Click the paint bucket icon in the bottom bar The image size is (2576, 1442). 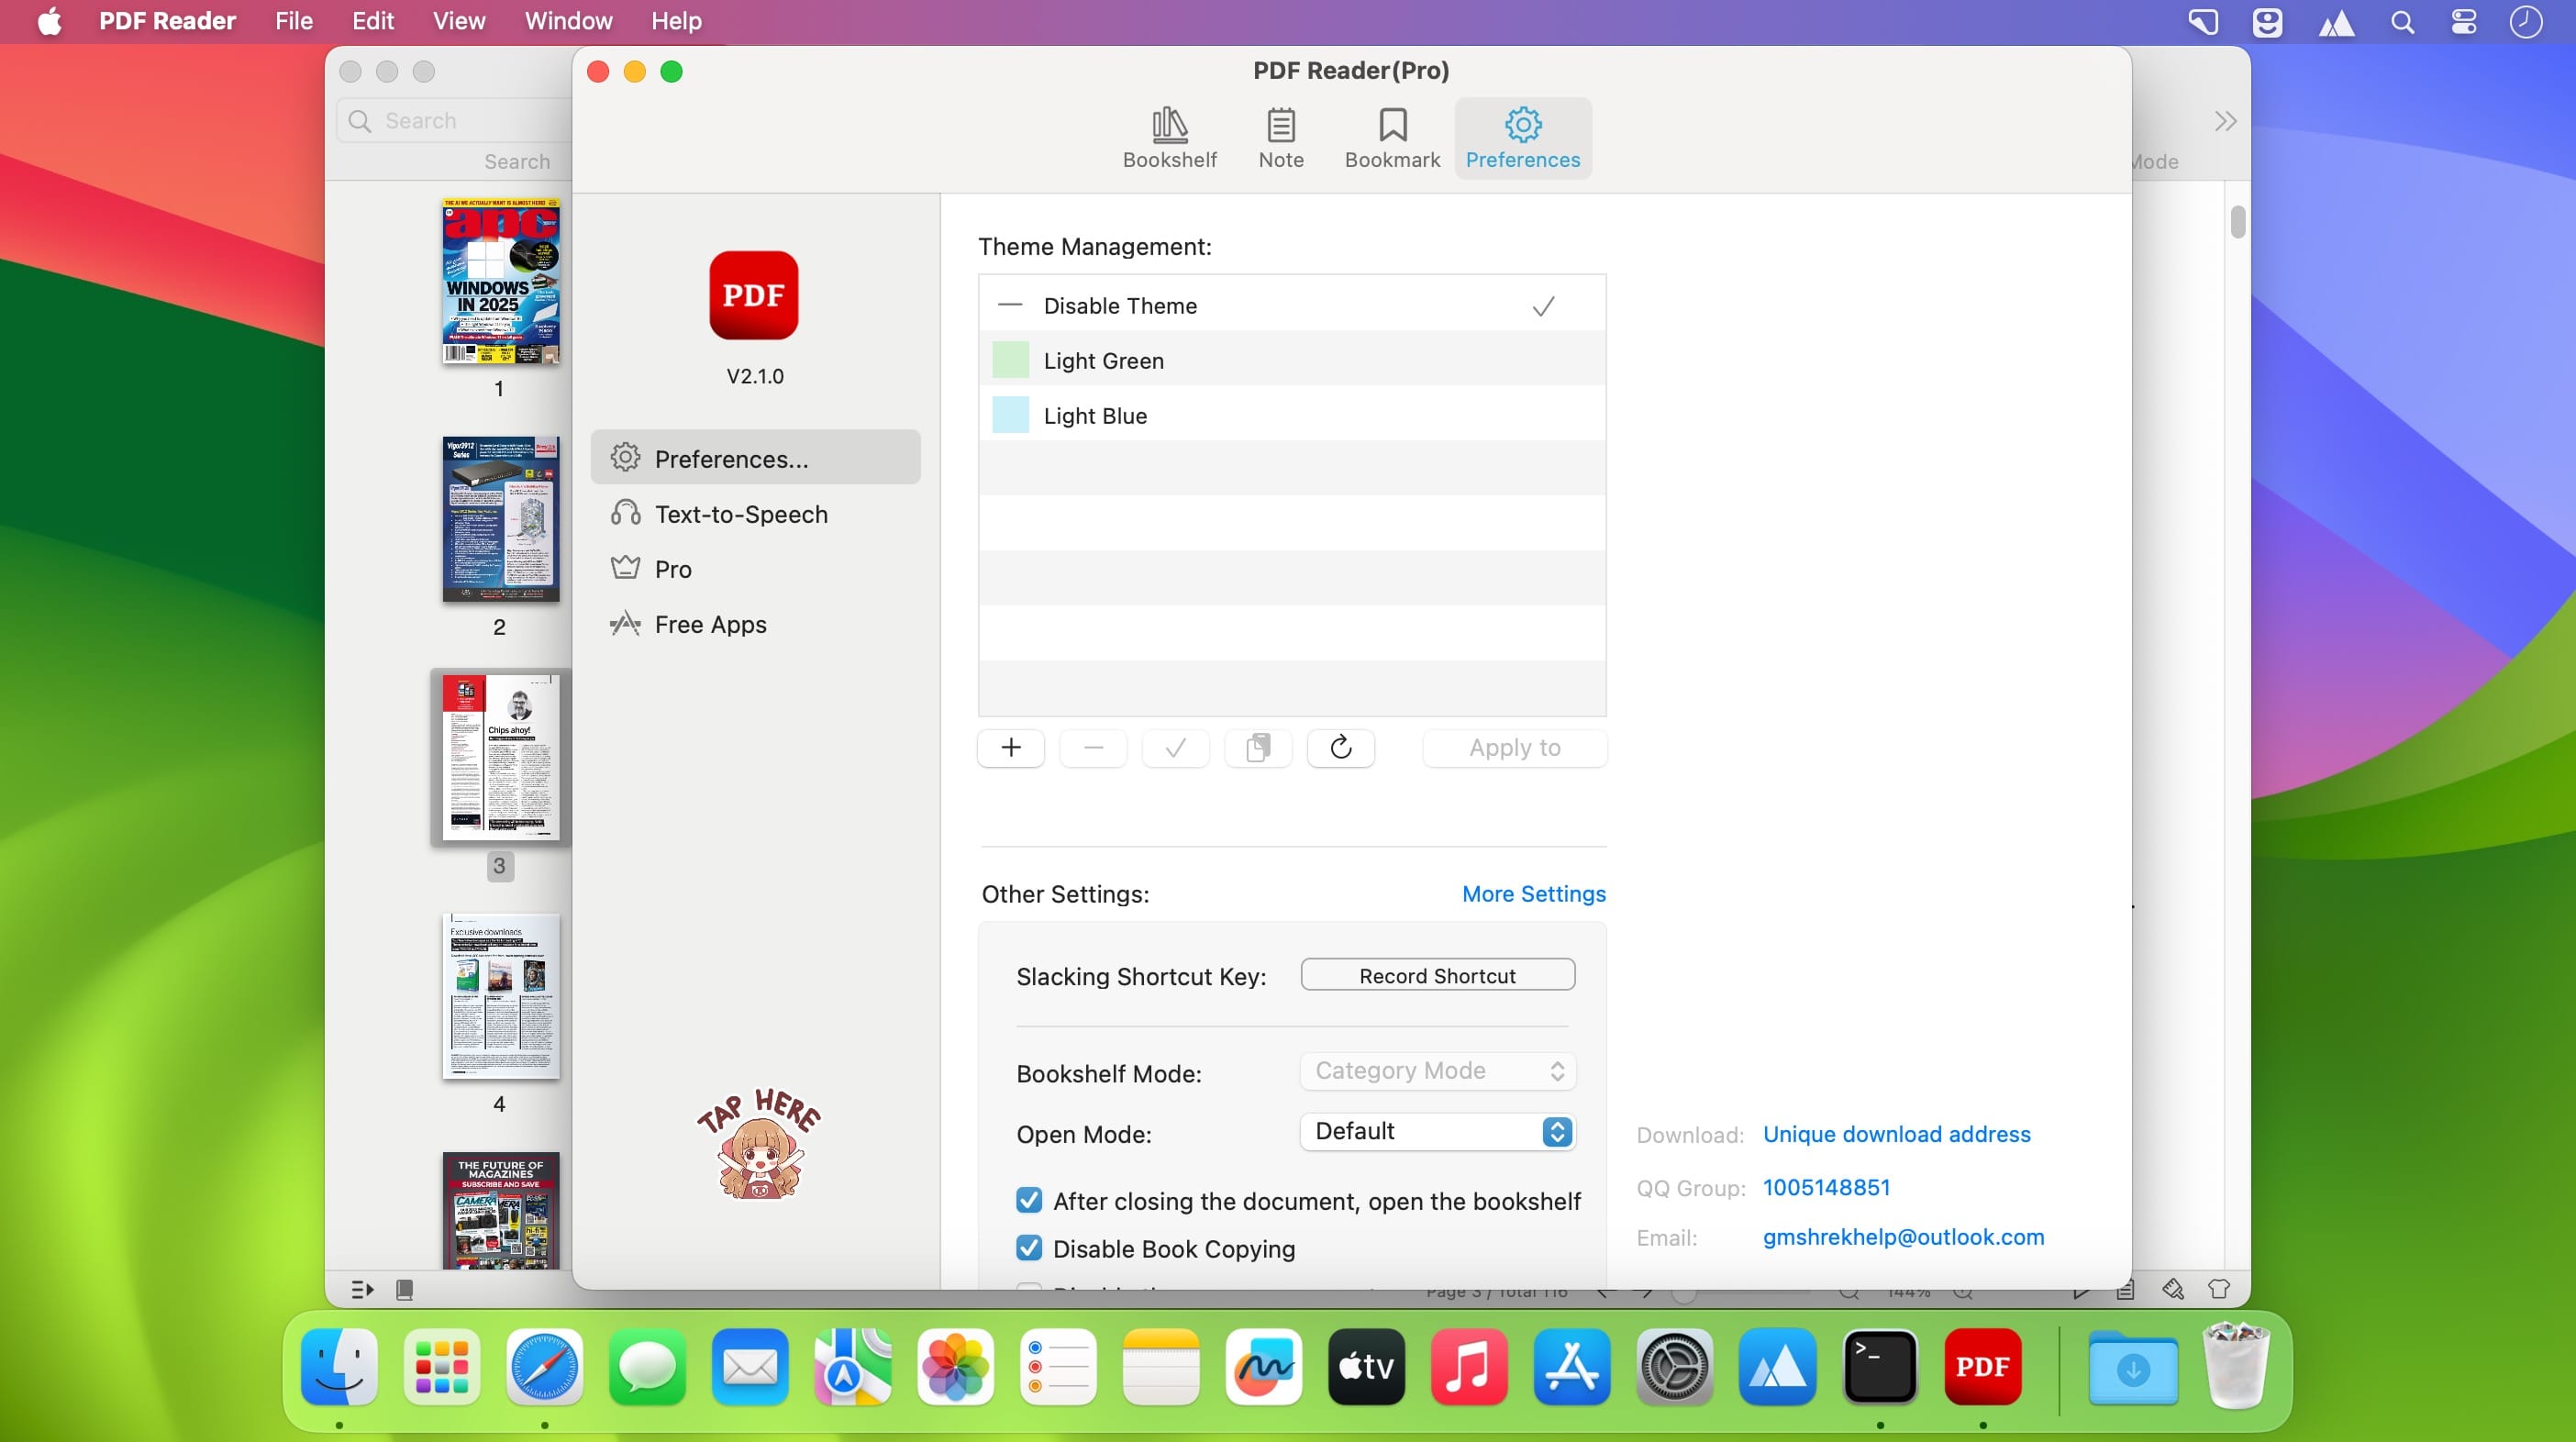point(2173,1290)
